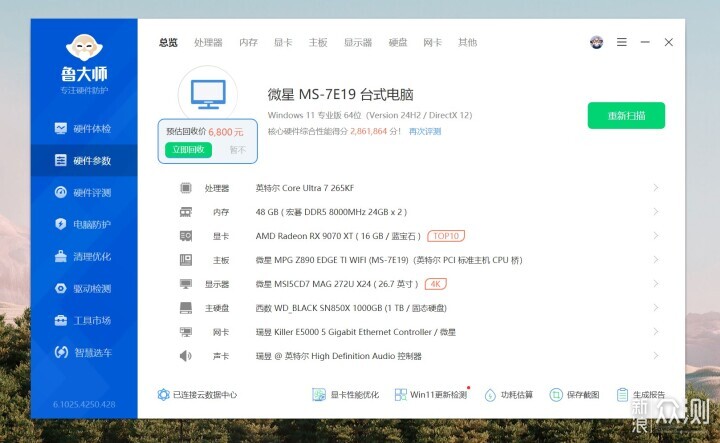Switch to the 总览 tab
720x443 pixels.
(x=168, y=43)
